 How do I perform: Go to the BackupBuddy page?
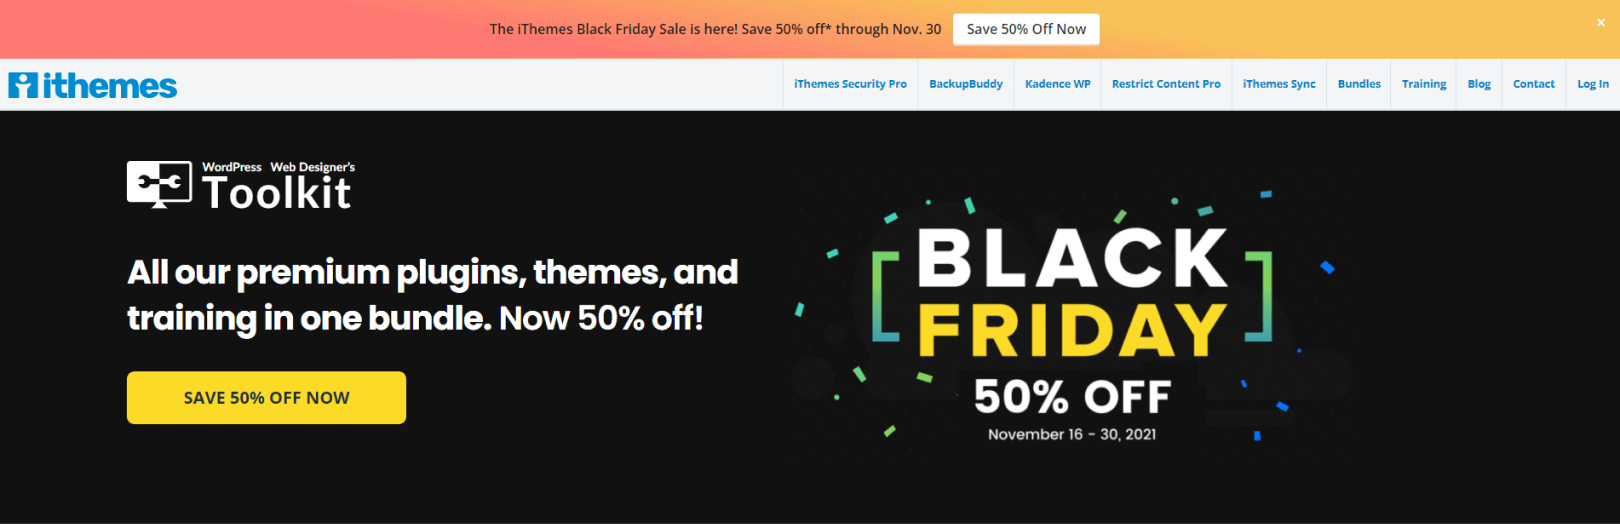965,84
